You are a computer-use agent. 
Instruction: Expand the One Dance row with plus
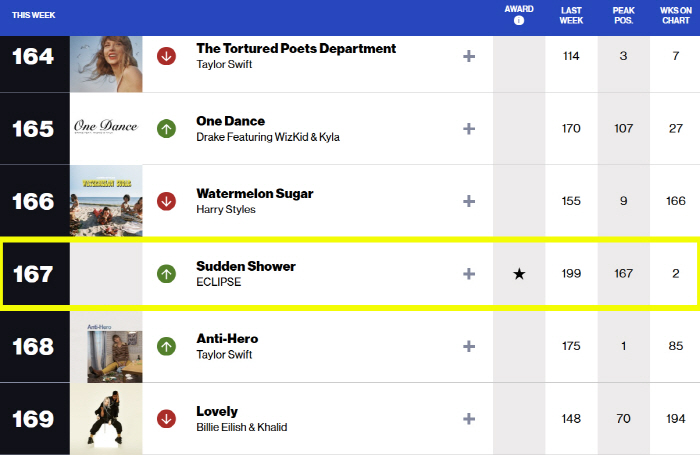click(x=469, y=129)
